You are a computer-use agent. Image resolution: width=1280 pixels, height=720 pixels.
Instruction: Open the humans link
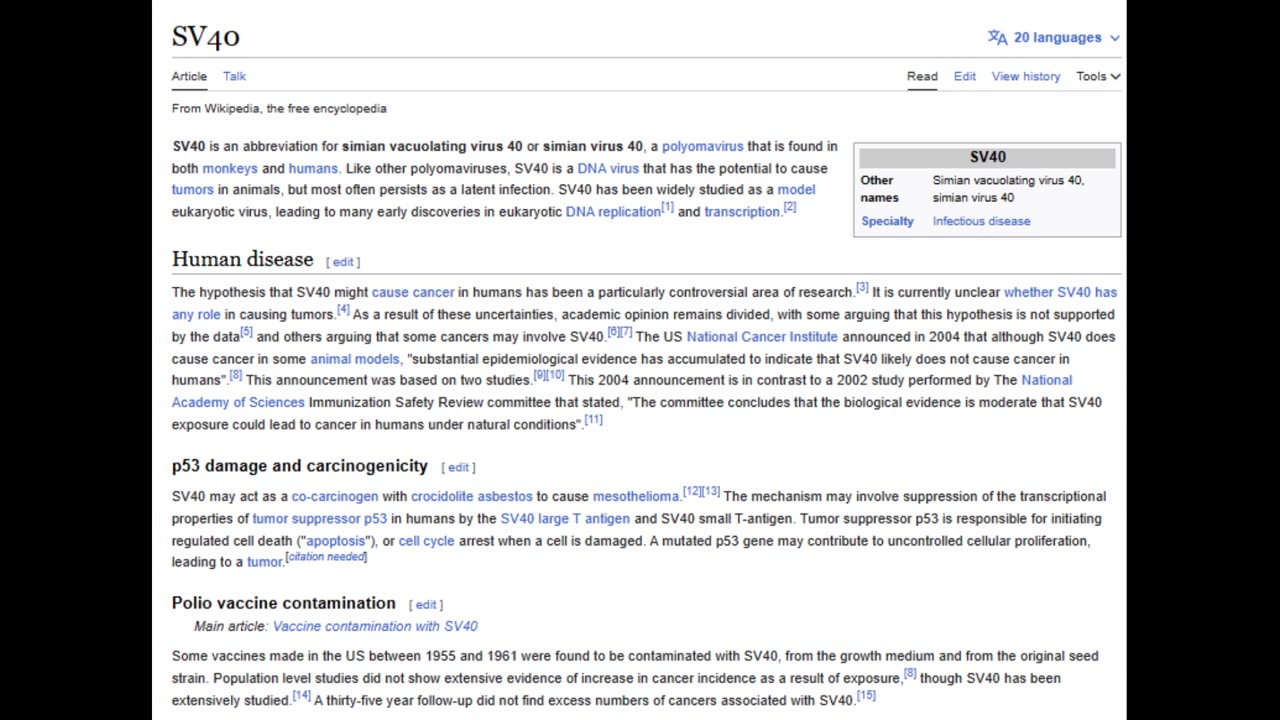(x=313, y=168)
